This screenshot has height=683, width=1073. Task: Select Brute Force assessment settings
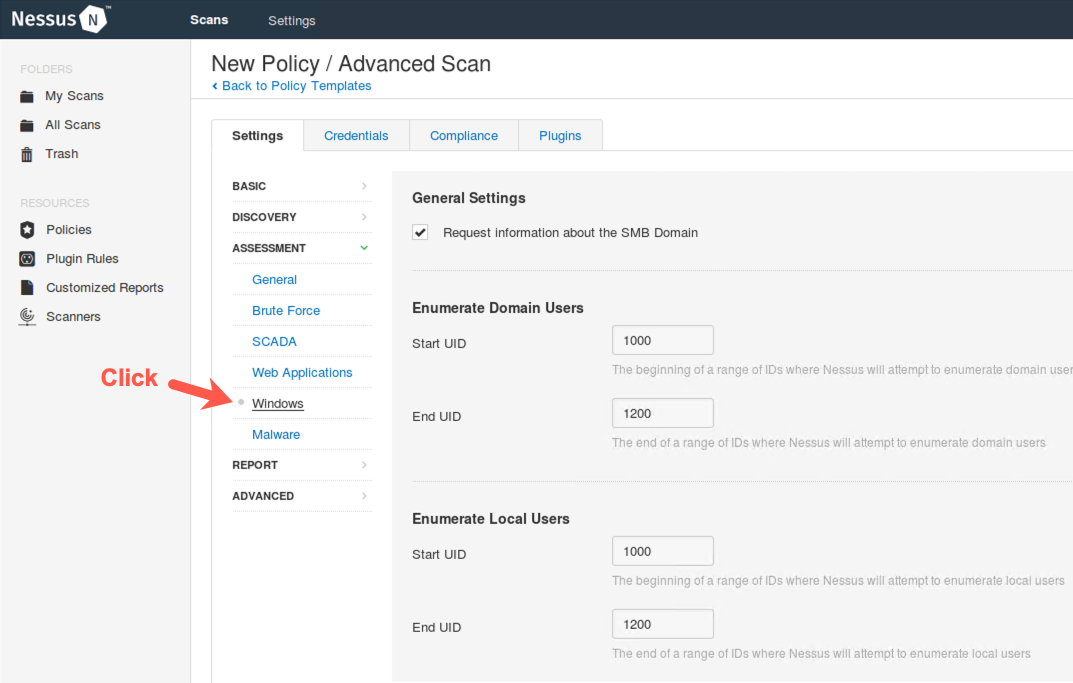[x=286, y=311]
